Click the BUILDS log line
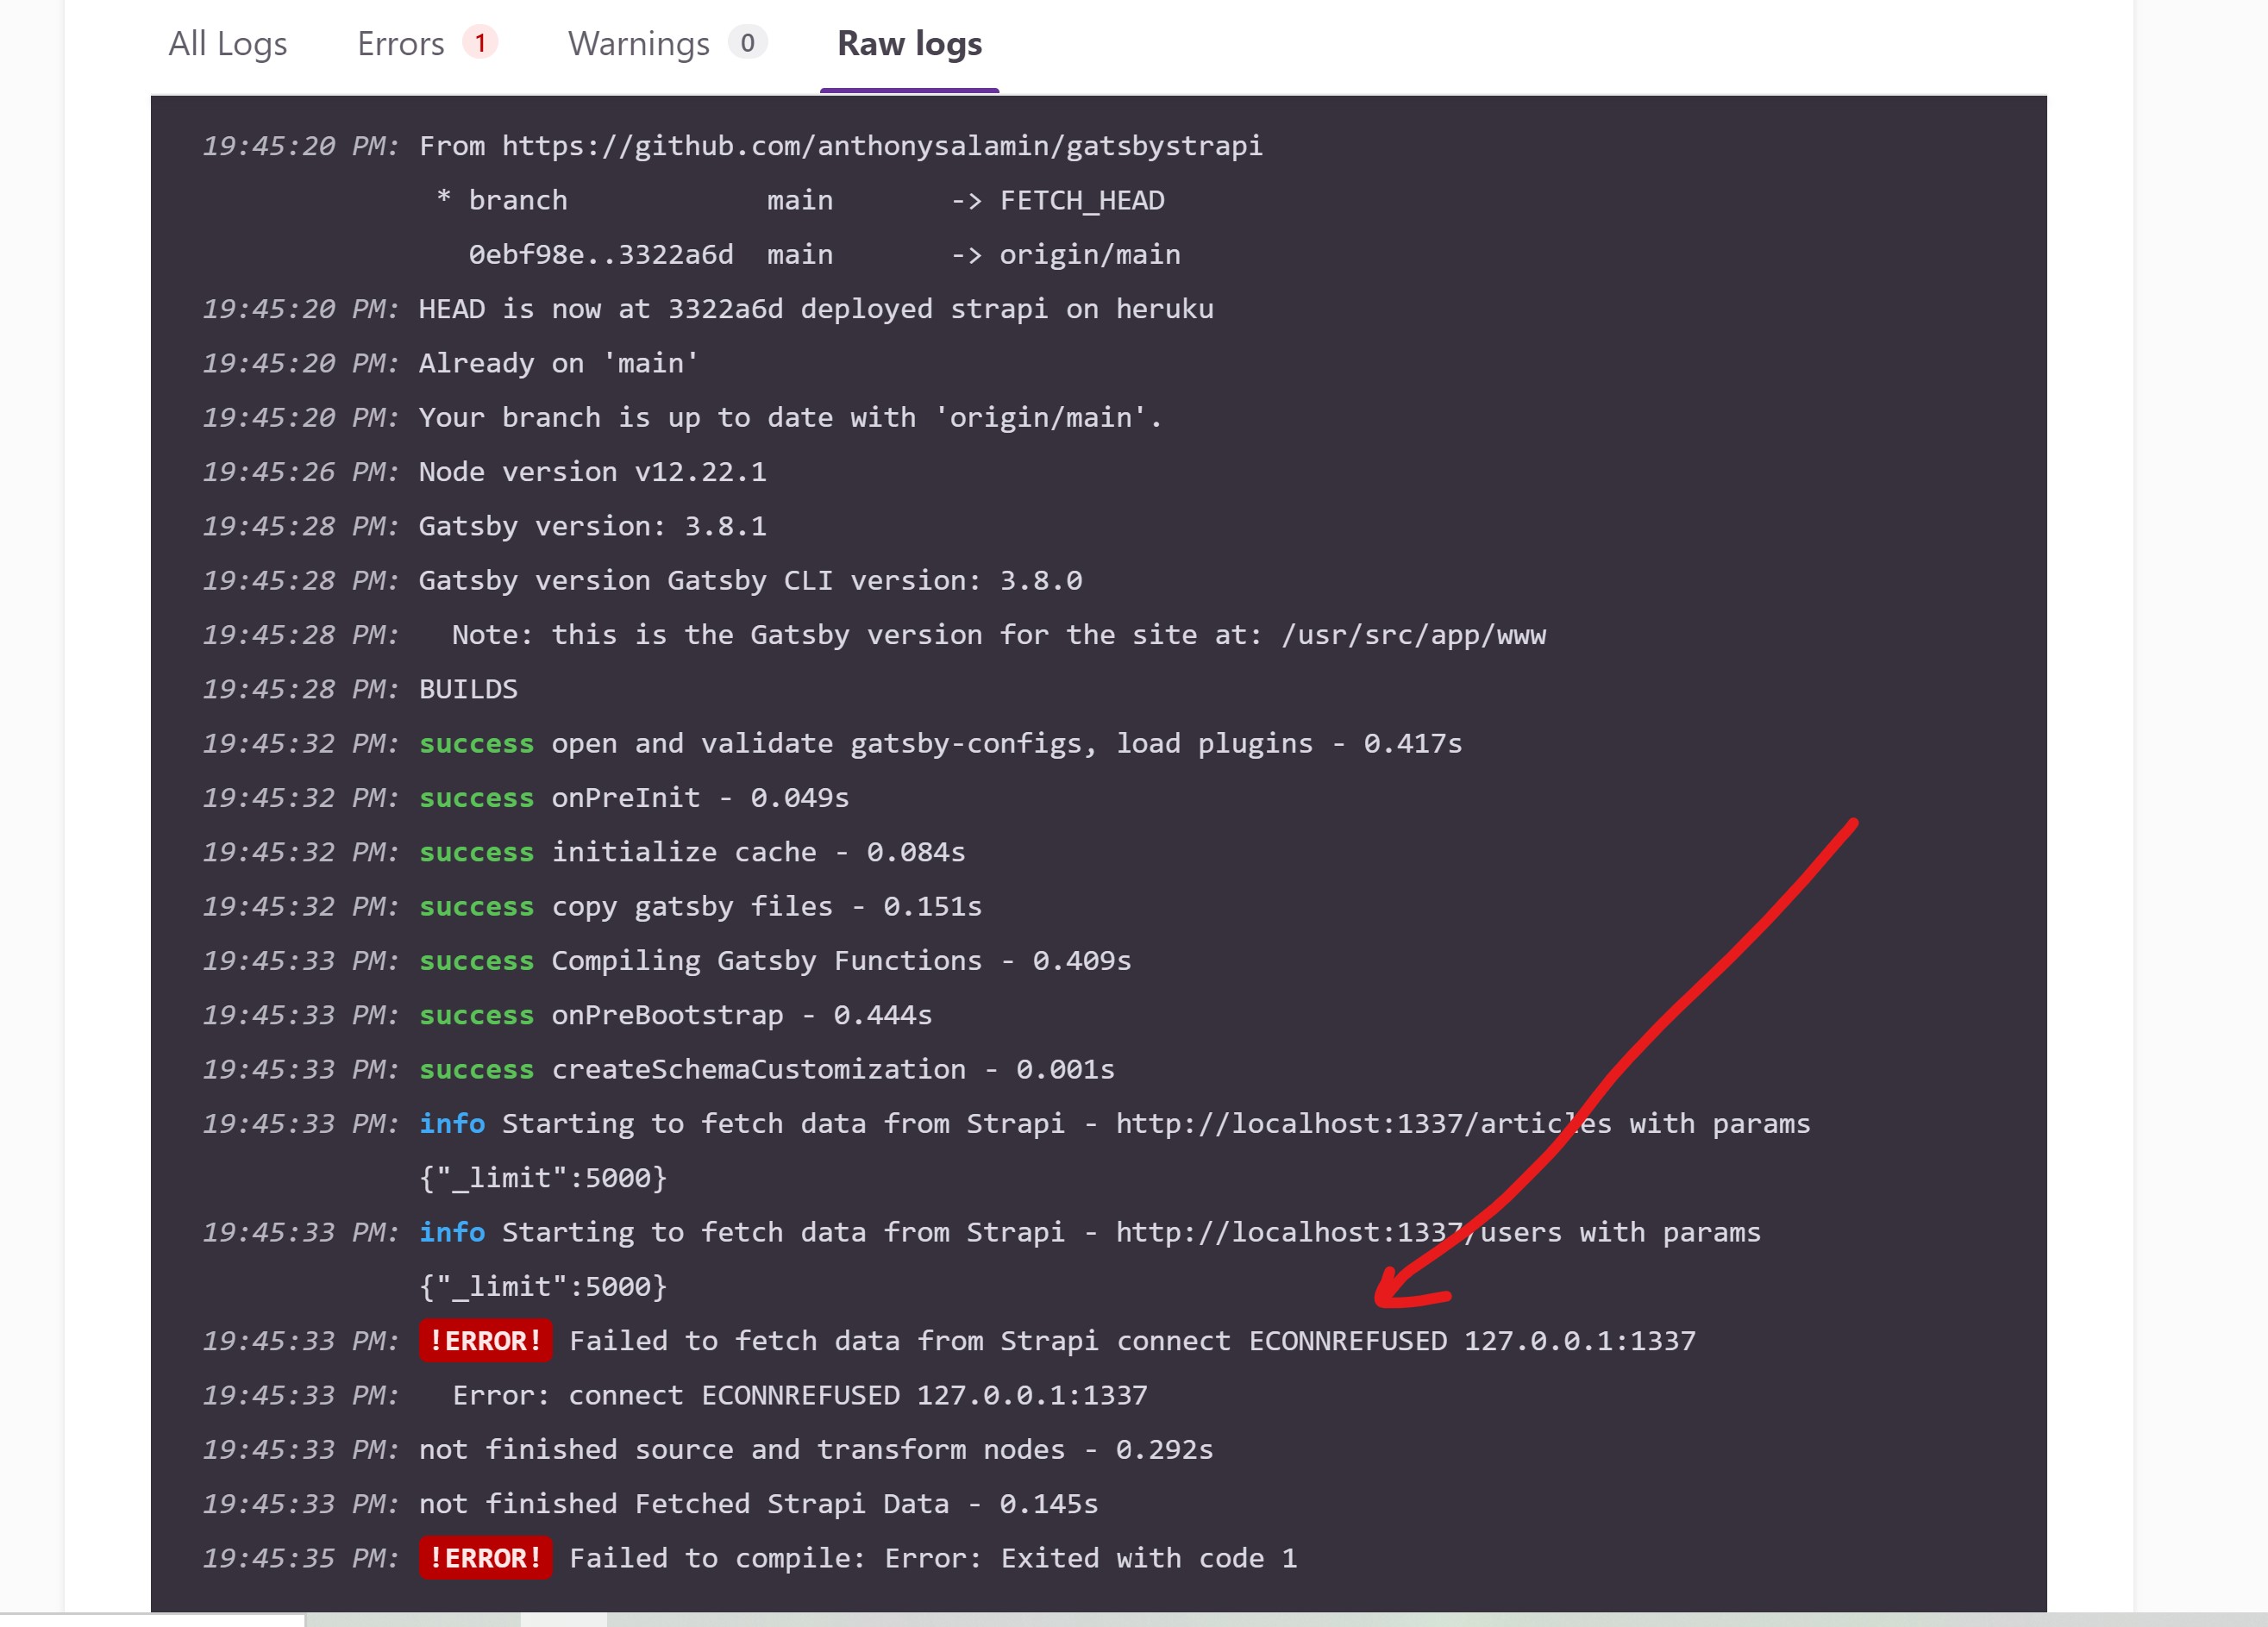This screenshot has height=1627, width=2268. click(468, 689)
